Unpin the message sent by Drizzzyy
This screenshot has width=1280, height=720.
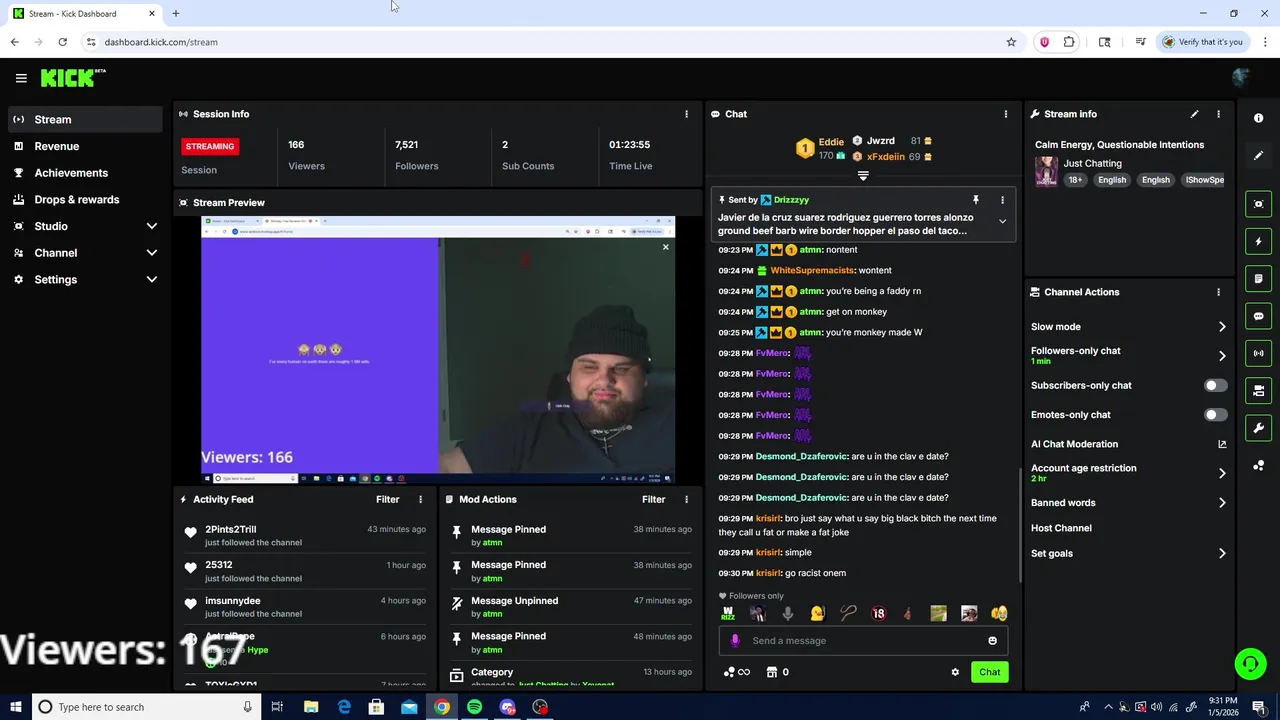tap(976, 200)
